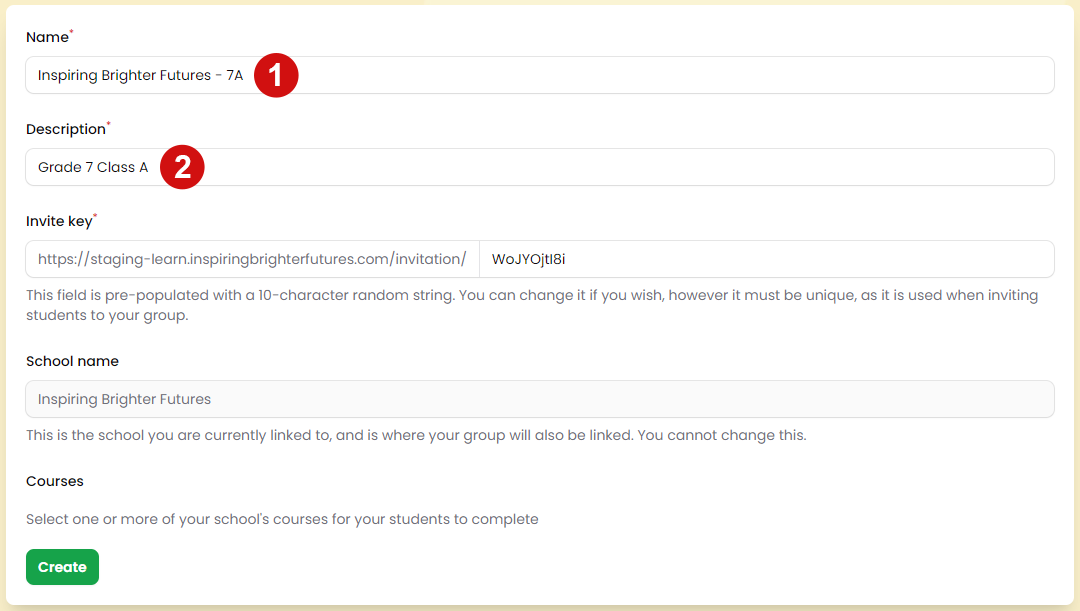Click the disabled School name field
Image resolution: width=1080 pixels, height=611 pixels.
[x=539, y=399]
